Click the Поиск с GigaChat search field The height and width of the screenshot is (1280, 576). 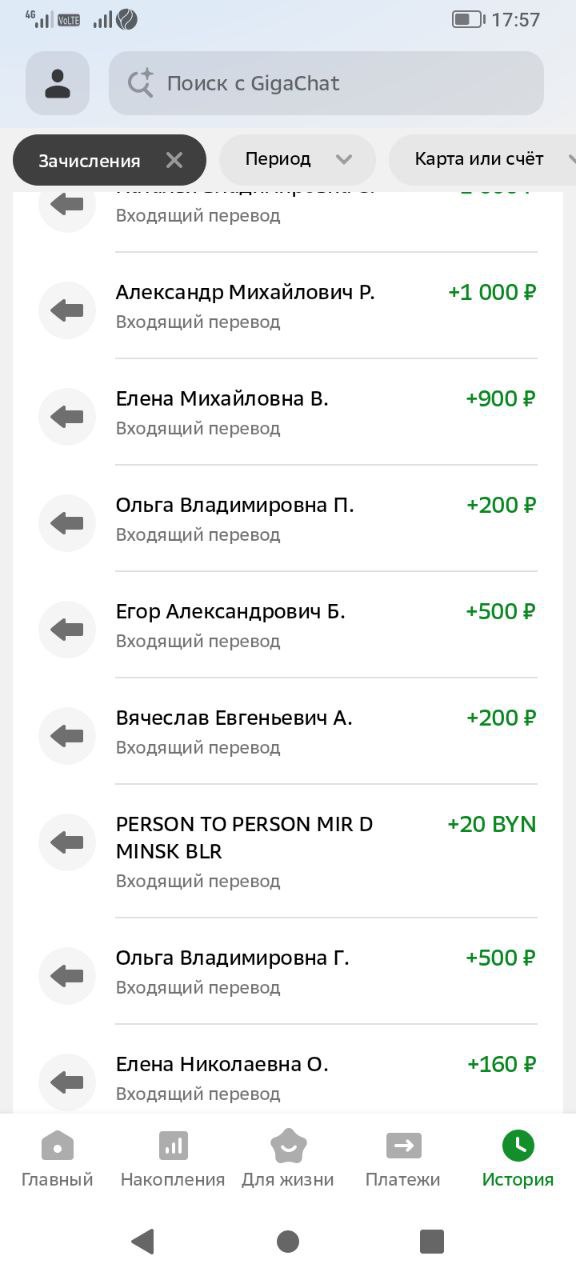coord(326,83)
